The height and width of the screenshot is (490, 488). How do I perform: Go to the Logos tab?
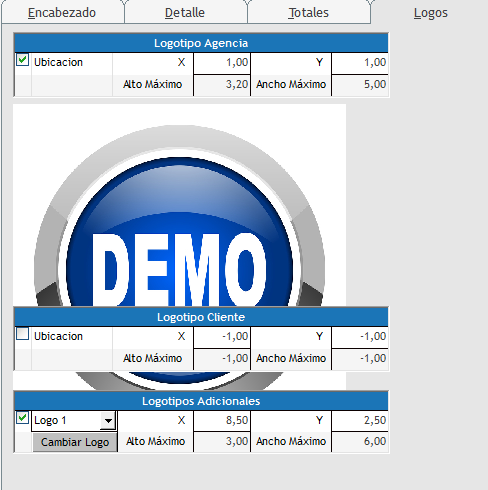point(430,13)
